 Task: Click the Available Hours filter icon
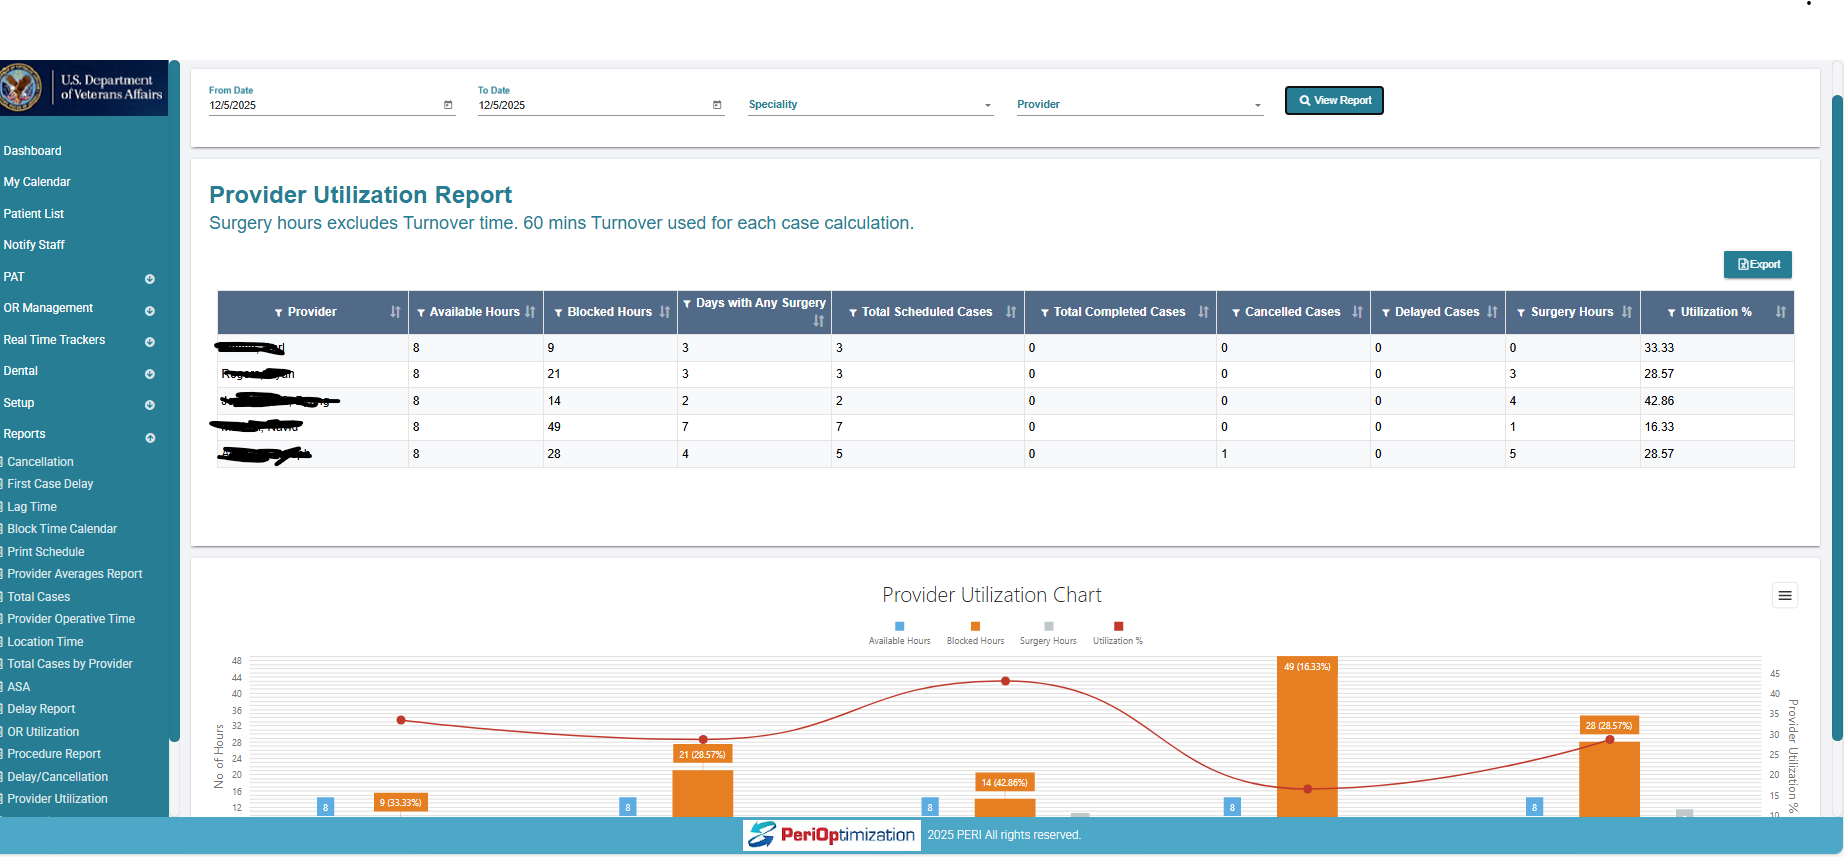click(x=421, y=313)
